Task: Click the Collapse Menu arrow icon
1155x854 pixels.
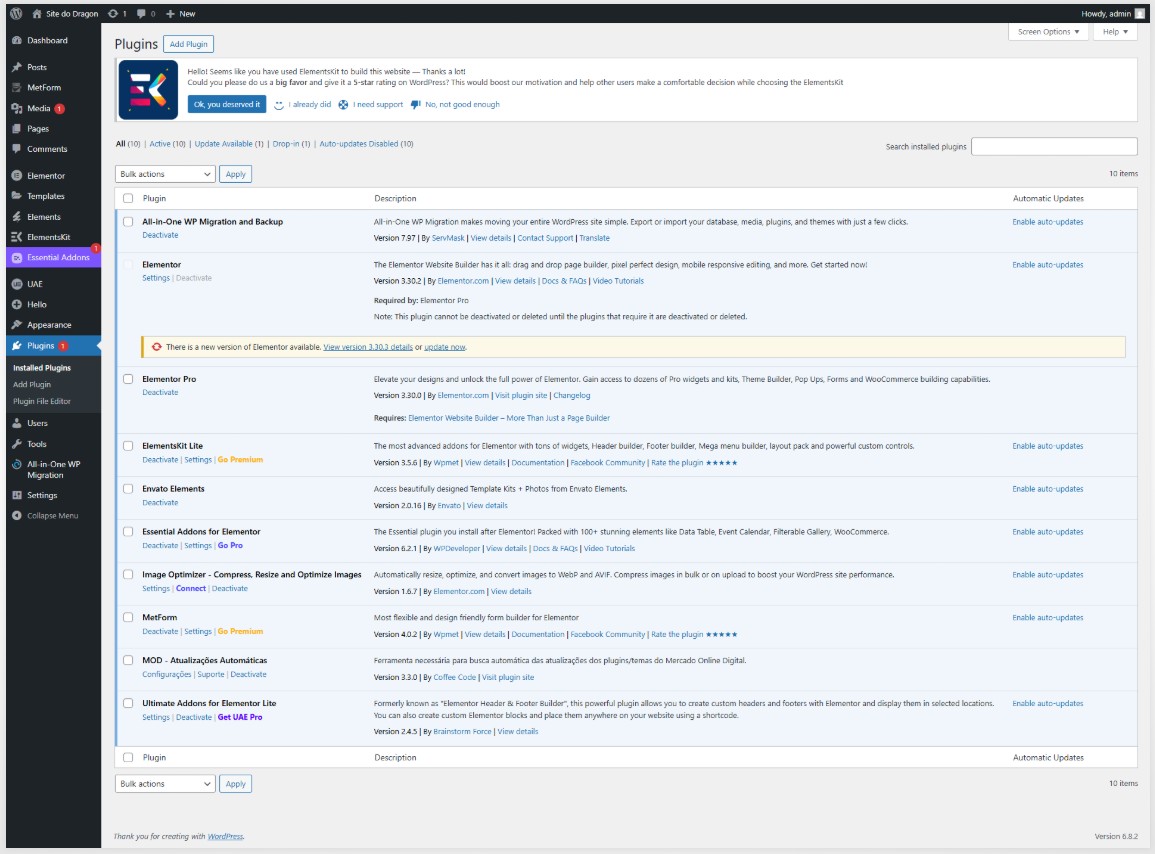Action: pyautogui.click(x=17, y=516)
